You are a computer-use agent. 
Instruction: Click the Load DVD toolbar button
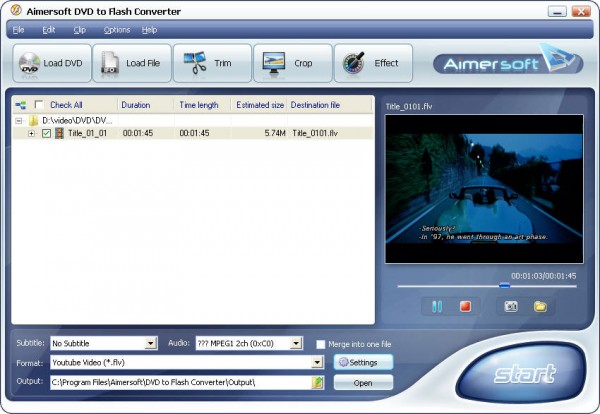52,63
